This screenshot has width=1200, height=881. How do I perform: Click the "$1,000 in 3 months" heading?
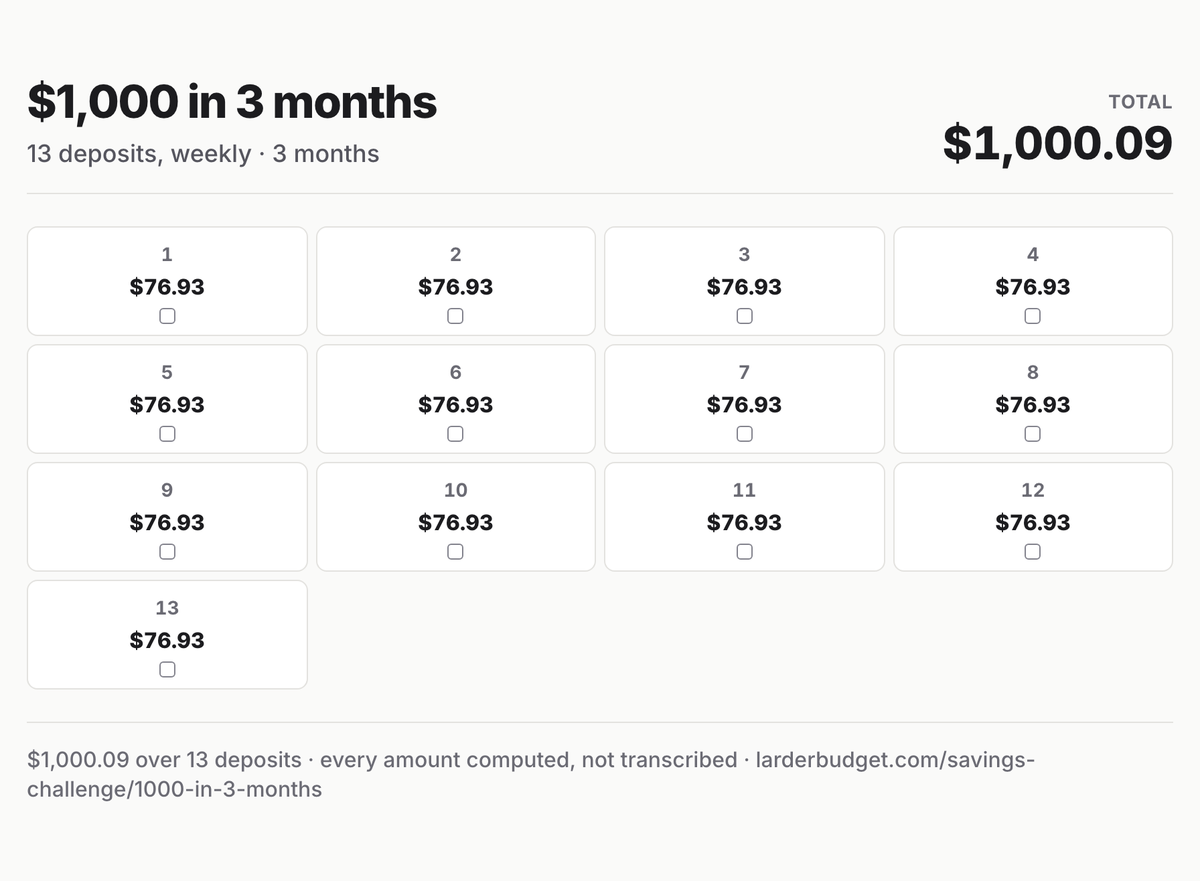(x=232, y=102)
